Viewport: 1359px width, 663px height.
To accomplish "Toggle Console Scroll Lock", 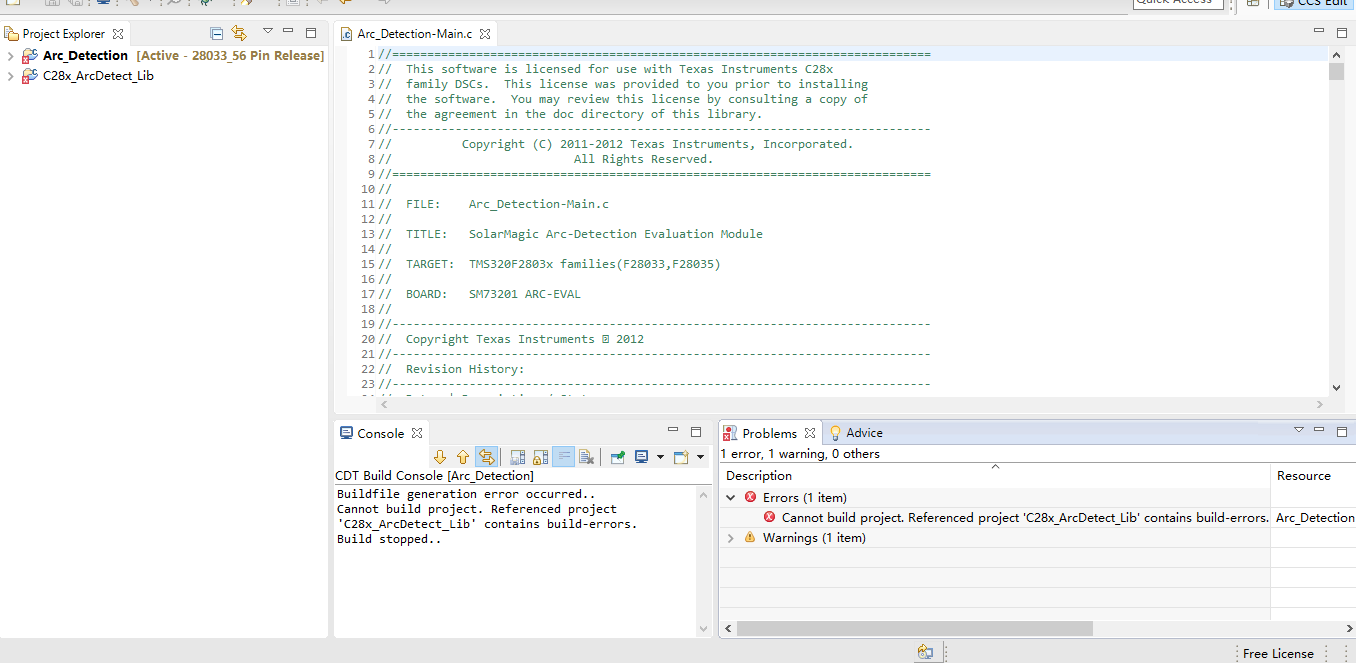I will point(540,457).
